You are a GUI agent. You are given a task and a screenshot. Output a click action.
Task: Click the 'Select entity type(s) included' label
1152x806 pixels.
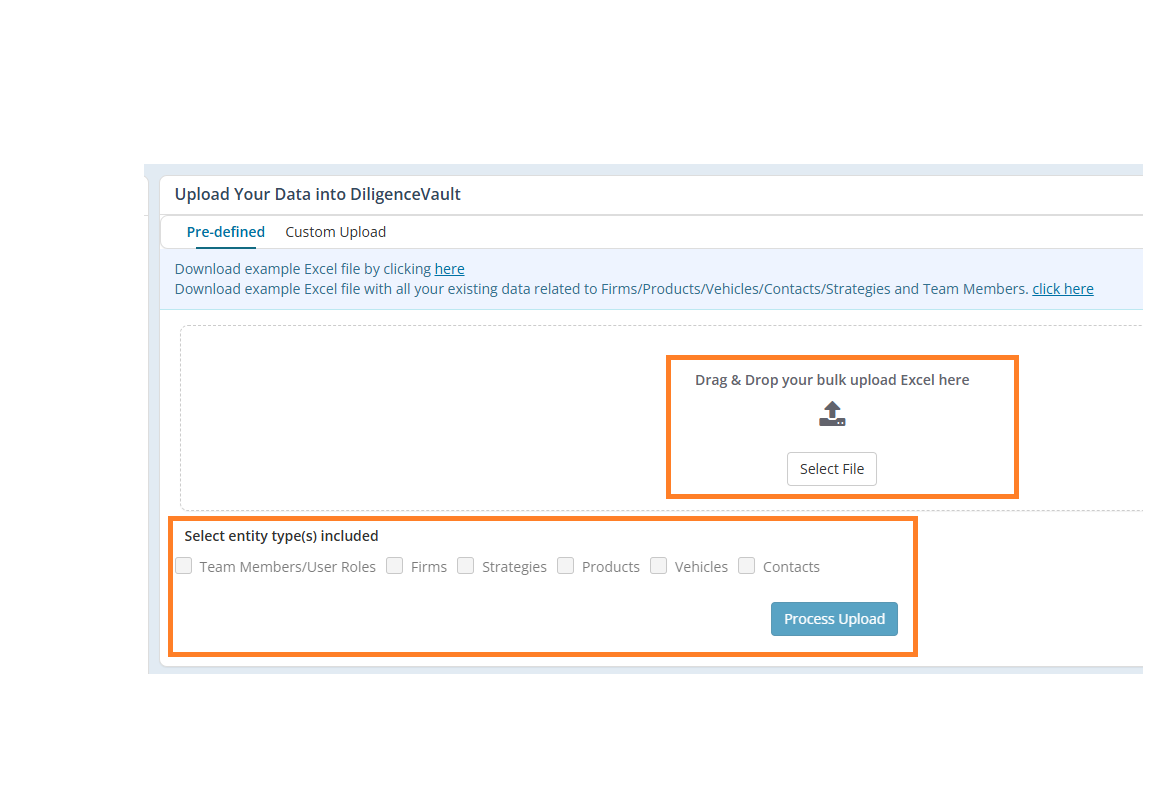281,536
